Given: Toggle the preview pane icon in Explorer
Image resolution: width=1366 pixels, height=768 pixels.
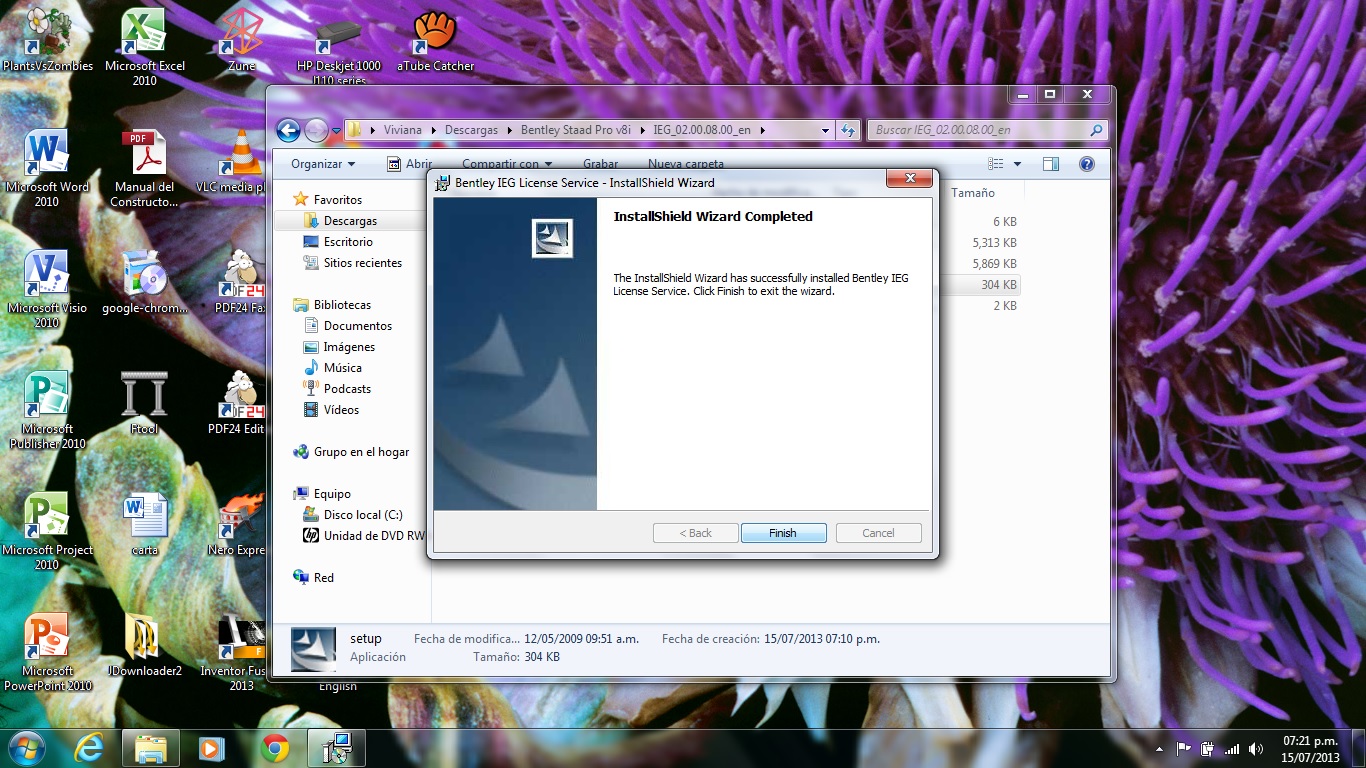Looking at the screenshot, I should coord(1050,164).
